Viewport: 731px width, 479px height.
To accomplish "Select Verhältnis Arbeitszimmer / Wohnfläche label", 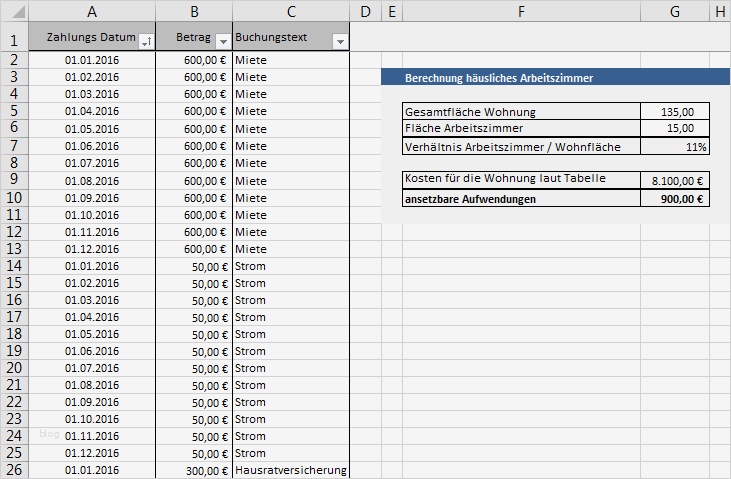I will pos(521,146).
